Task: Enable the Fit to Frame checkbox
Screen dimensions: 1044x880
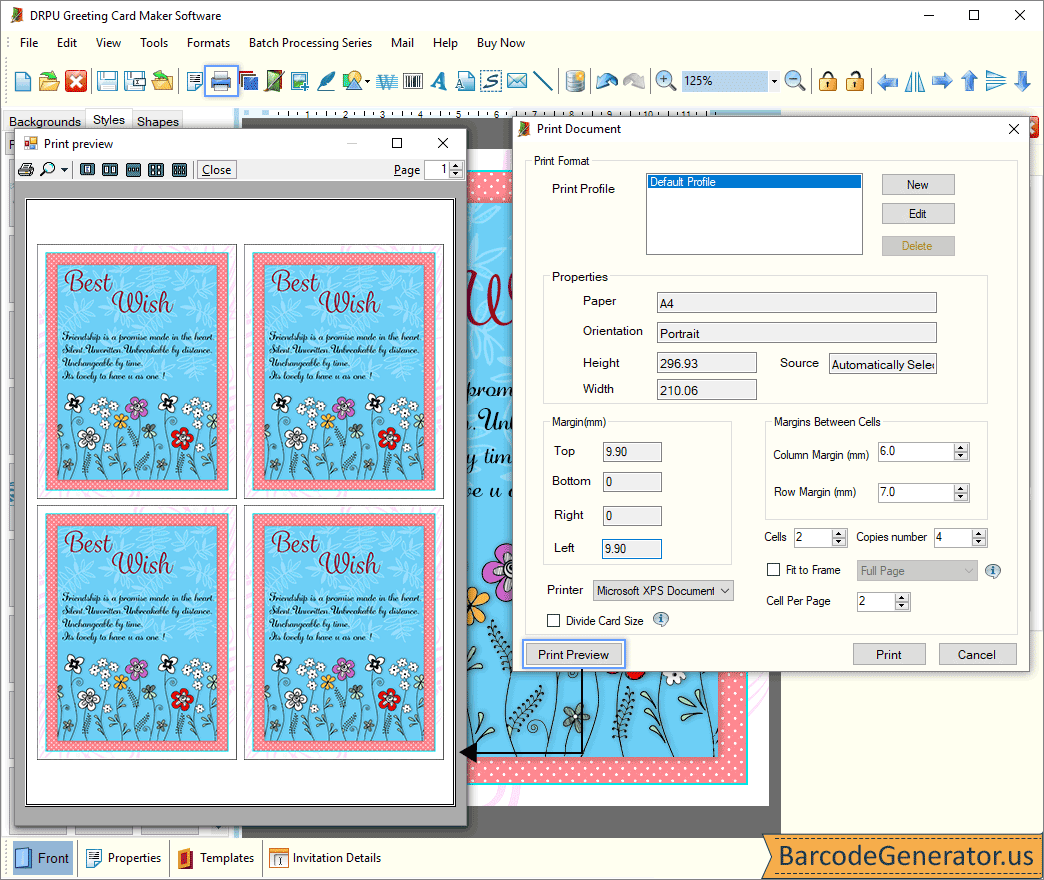Action: (773, 570)
